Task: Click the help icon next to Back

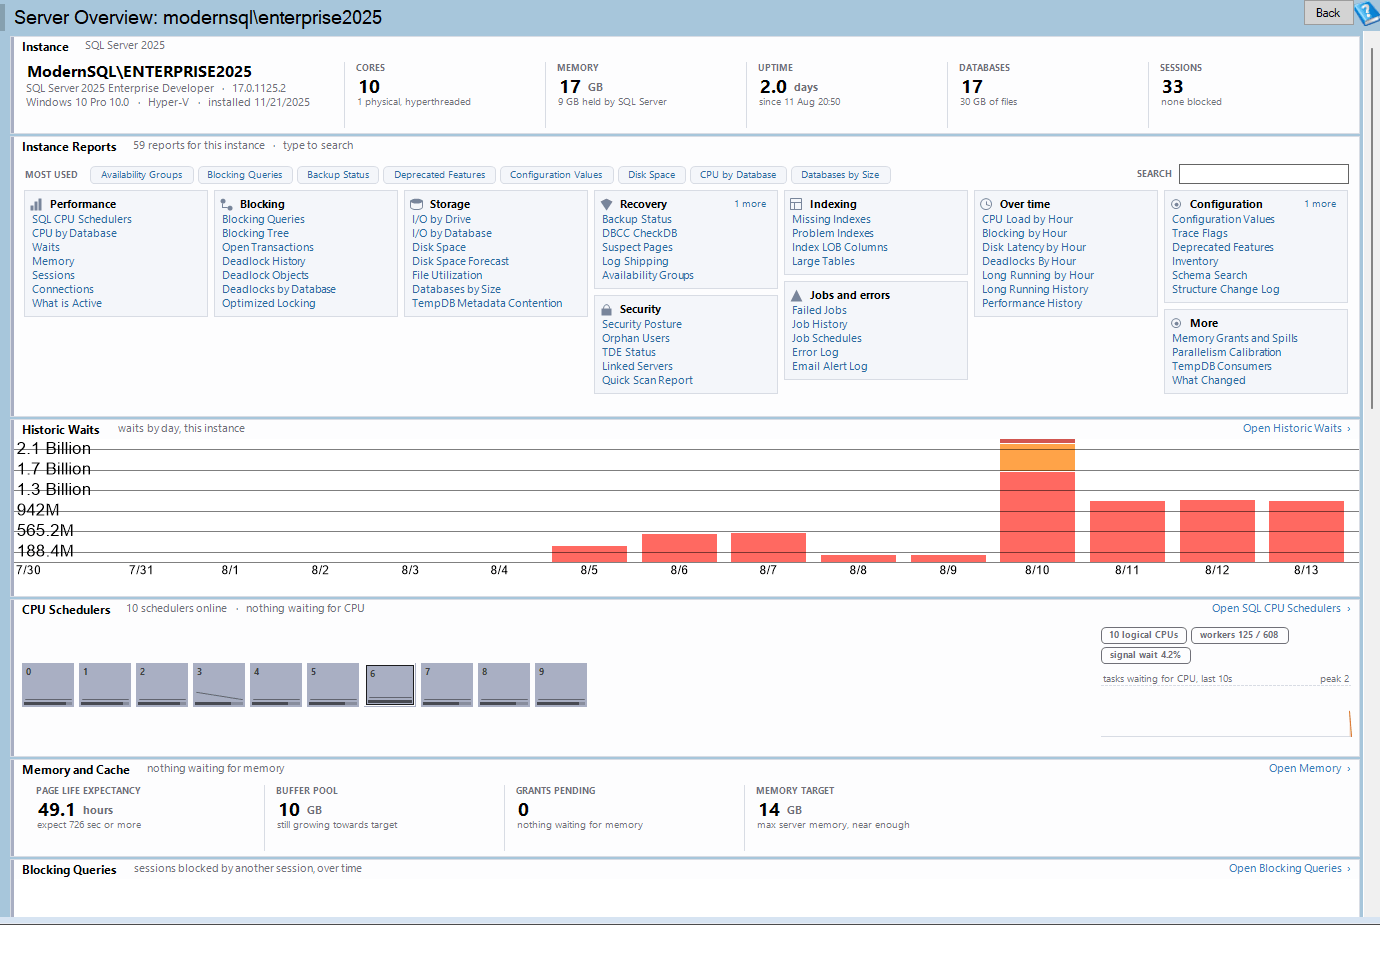Action: (1367, 13)
